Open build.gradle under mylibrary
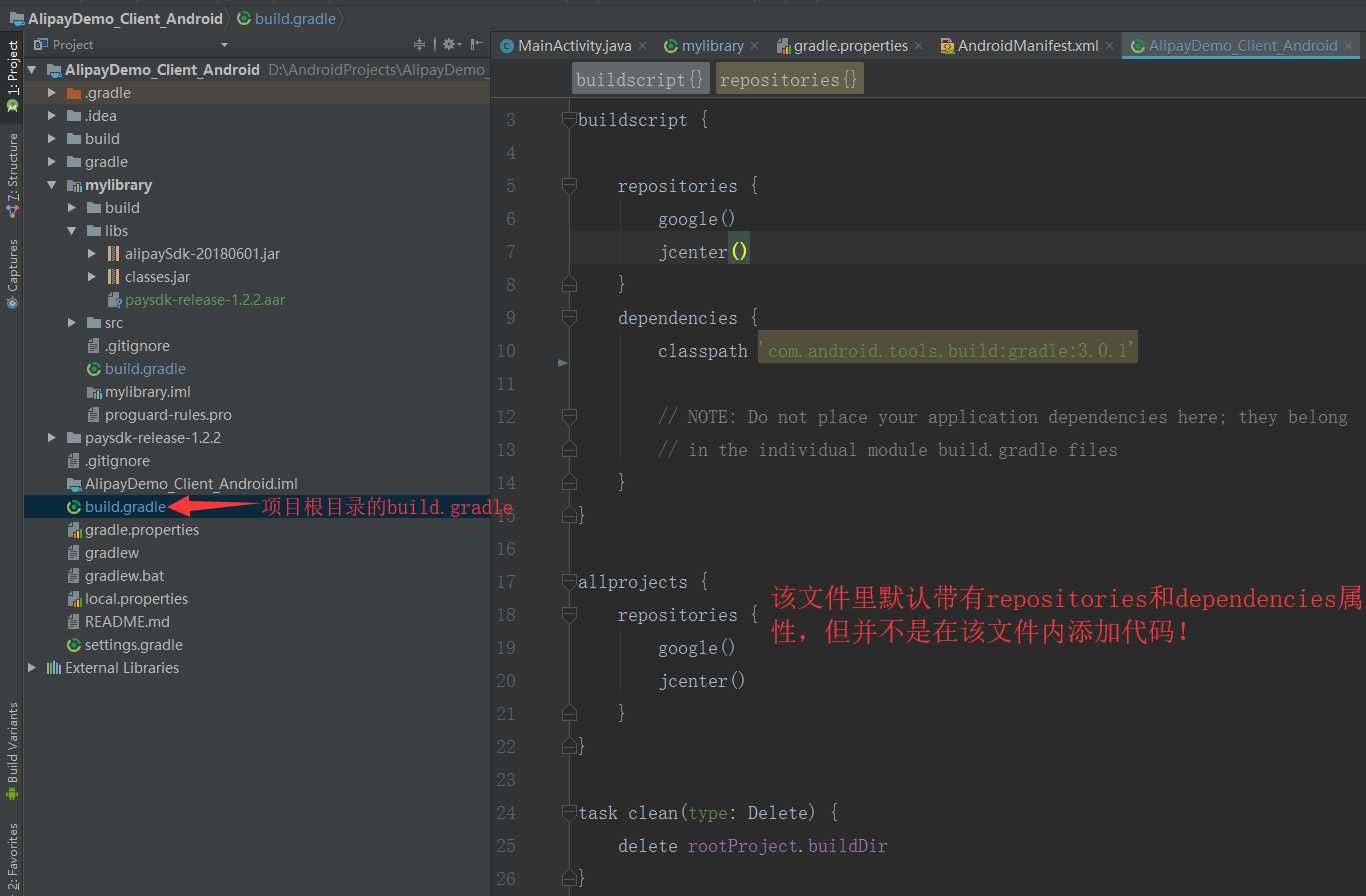 145,369
